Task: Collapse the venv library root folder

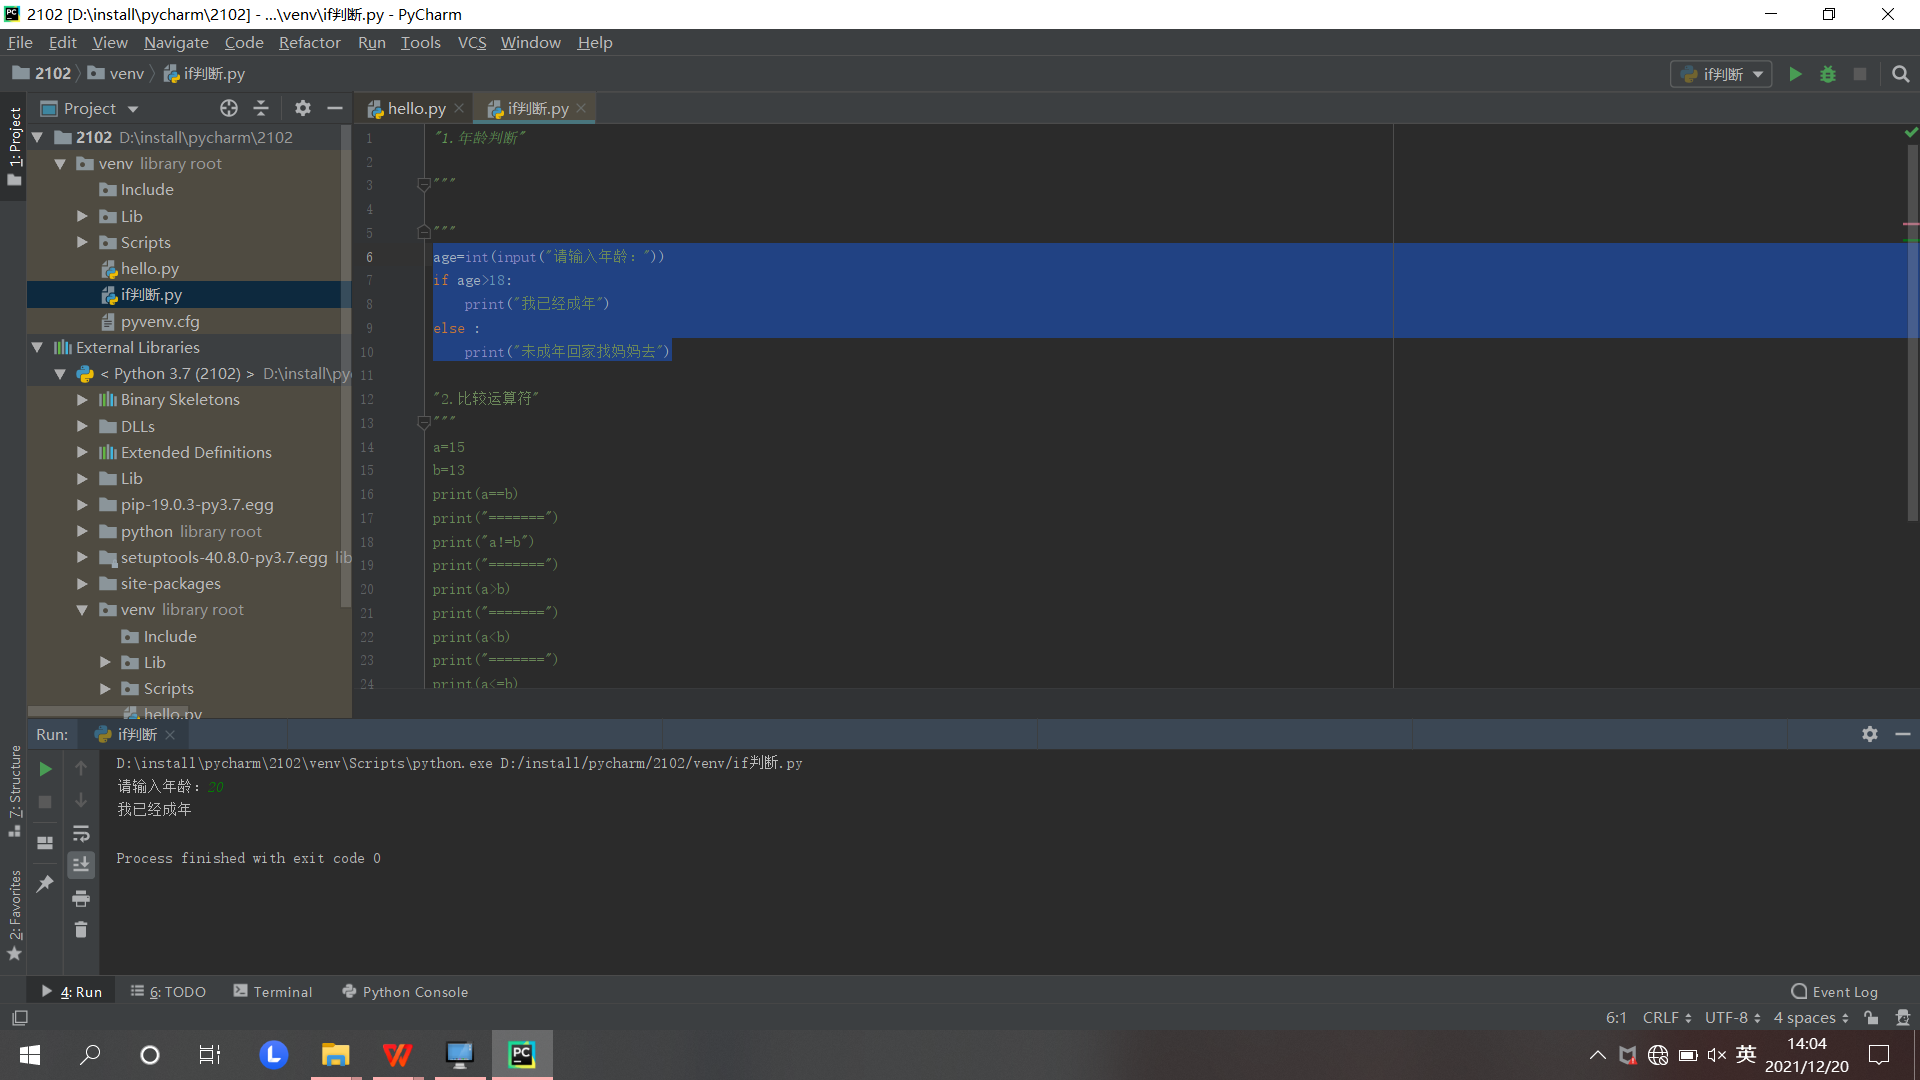Action: (x=60, y=164)
